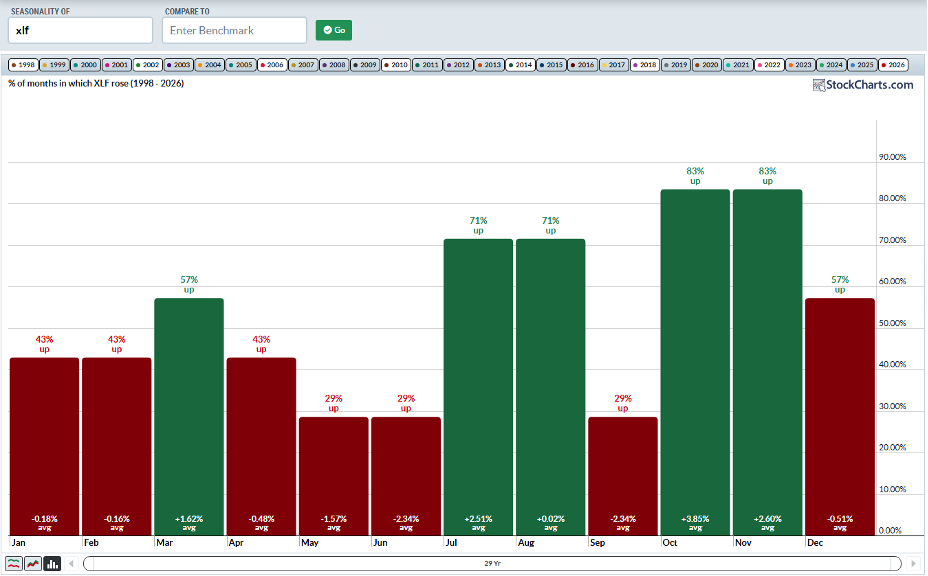Toggle the 2020 year chip
This screenshot has width=928, height=576.
pyautogui.click(x=707, y=65)
